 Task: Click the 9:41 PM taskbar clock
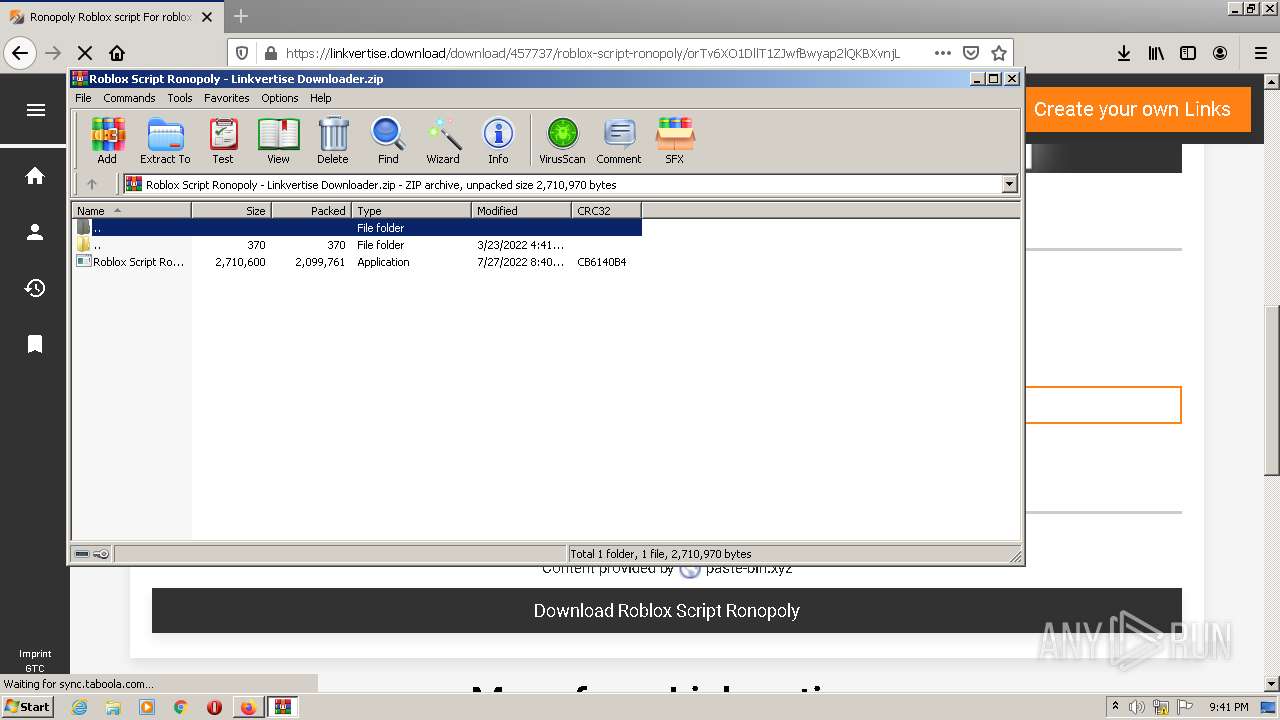[x=1229, y=707]
